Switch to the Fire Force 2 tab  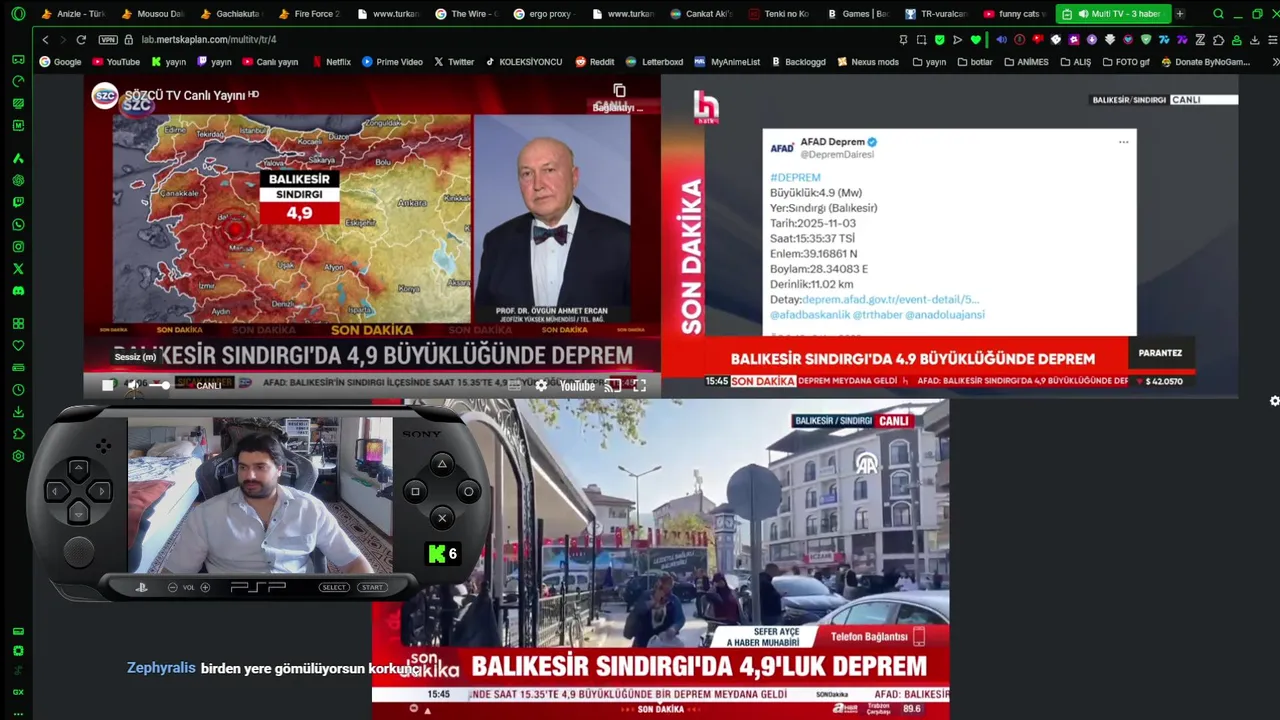tap(310, 14)
